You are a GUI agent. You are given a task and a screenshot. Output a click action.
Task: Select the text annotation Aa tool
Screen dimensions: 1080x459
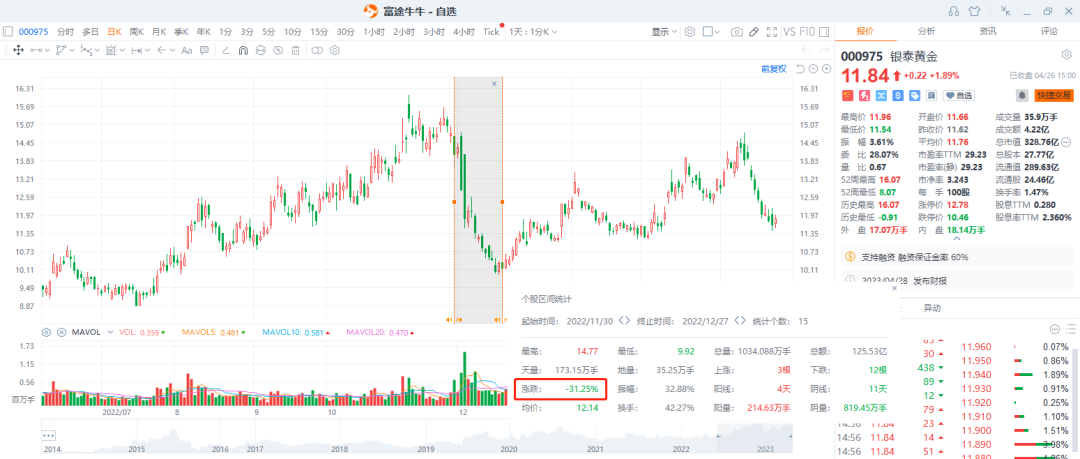pos(187,50)
